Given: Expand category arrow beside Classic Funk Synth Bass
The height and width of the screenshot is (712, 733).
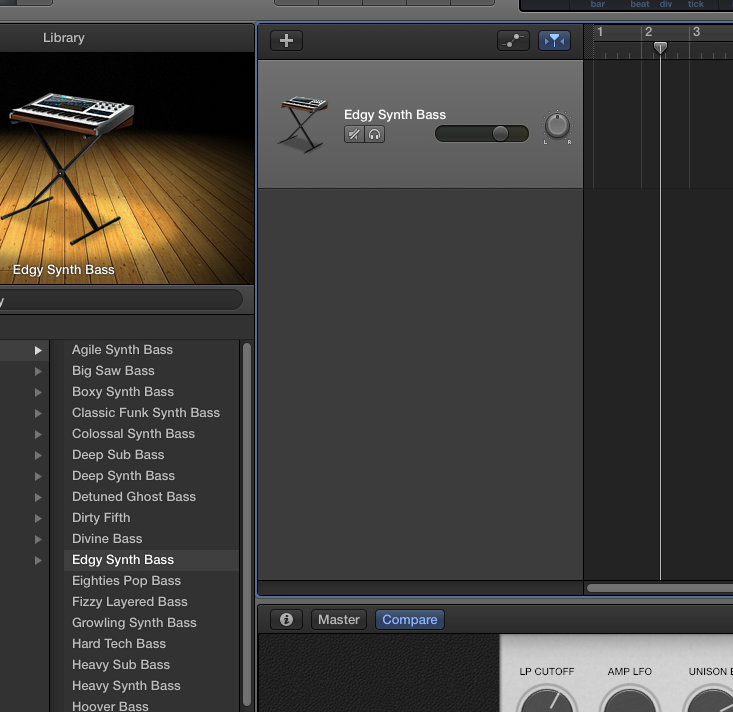Looking at the screenshot, I should coord(38,413).
